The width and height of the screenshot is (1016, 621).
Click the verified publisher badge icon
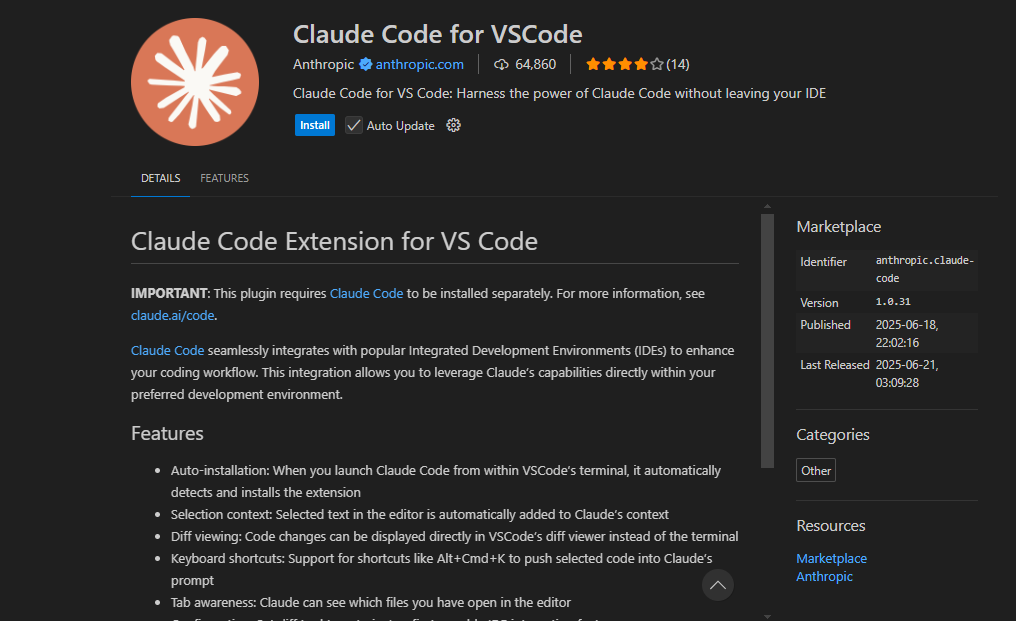click(365, 64)
